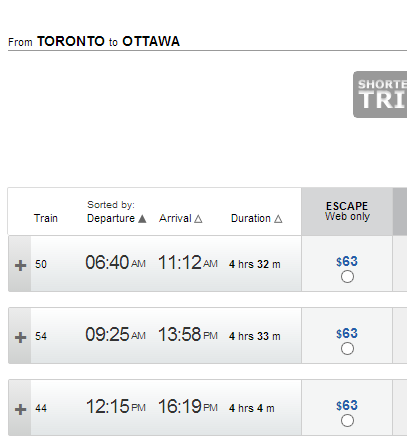The width and height of the screenshot is (407, 444).
Task: Expand train 54 details with plus icon
Action: [20, 337]
